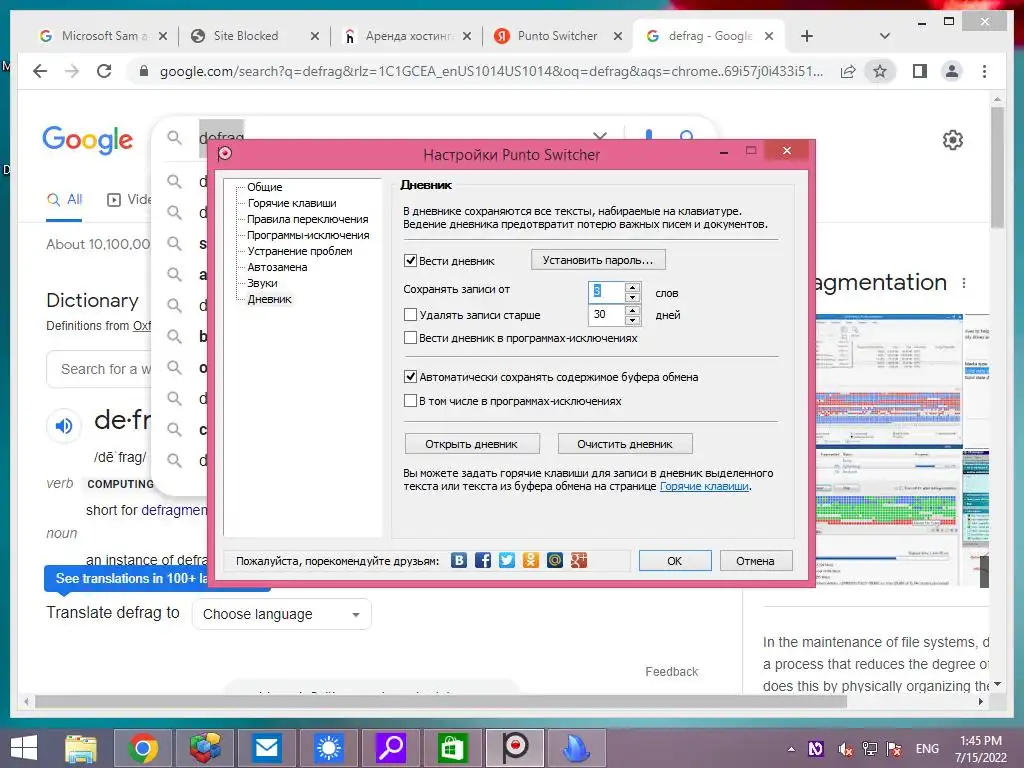The image size is (1024, 768).
Task: Click the days count input field
Action: click(607, 315)
